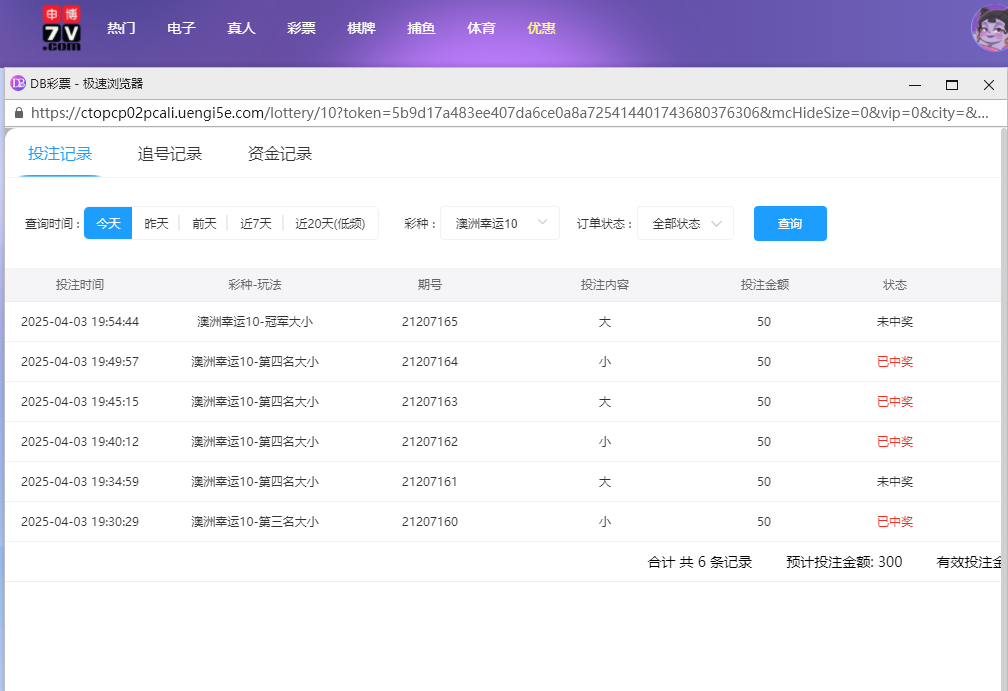This screenshot has height=691, width=1008.
Task: Select the 前天 query time filter
Action: click(x=203, y=223)
